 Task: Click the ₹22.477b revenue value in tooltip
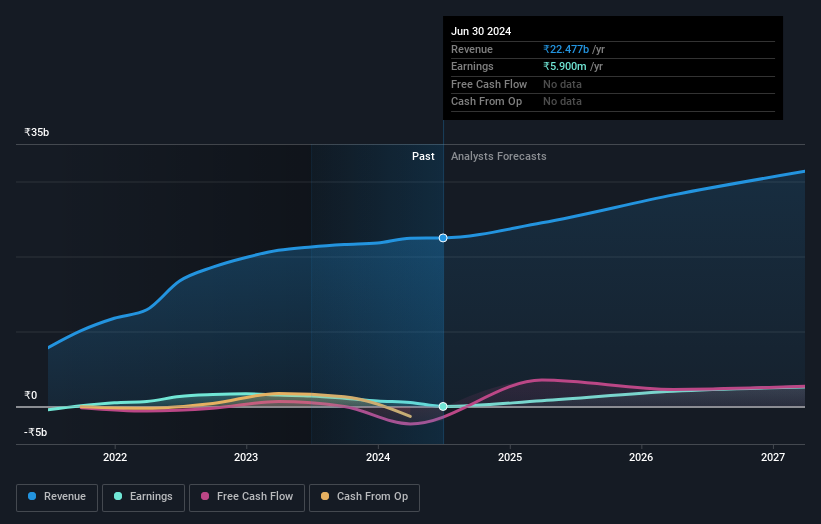tap(566, 49)
